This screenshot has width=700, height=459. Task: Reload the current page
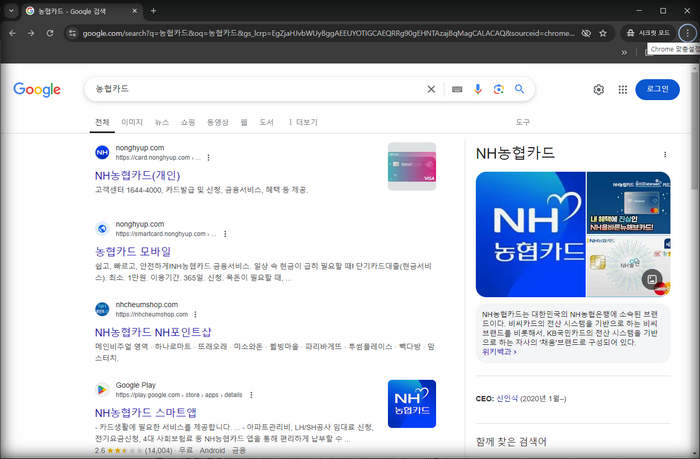pyautogui.click(x=50, y=33)
